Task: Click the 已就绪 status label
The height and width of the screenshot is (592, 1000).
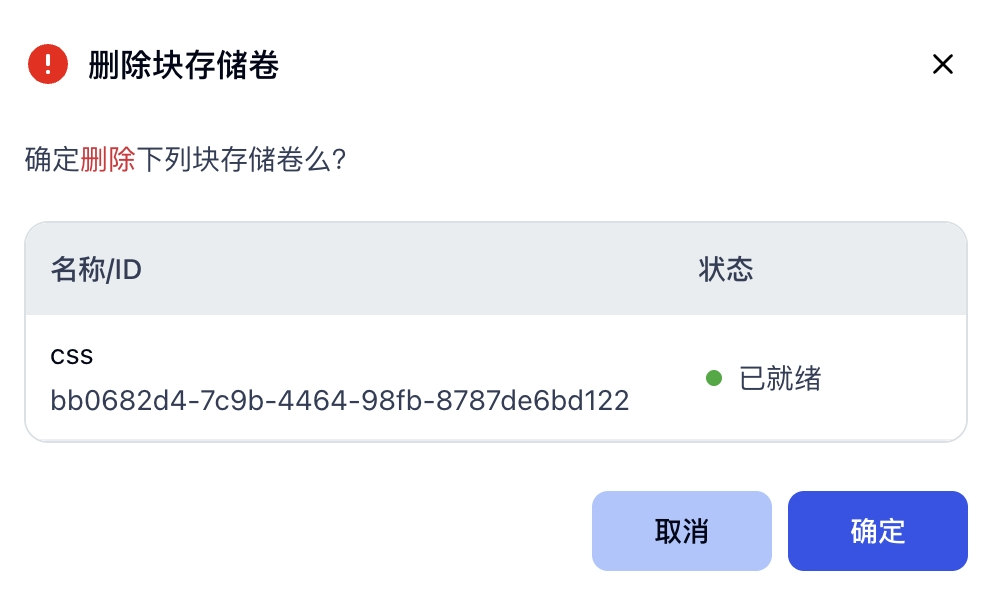Action: (780, 379)
